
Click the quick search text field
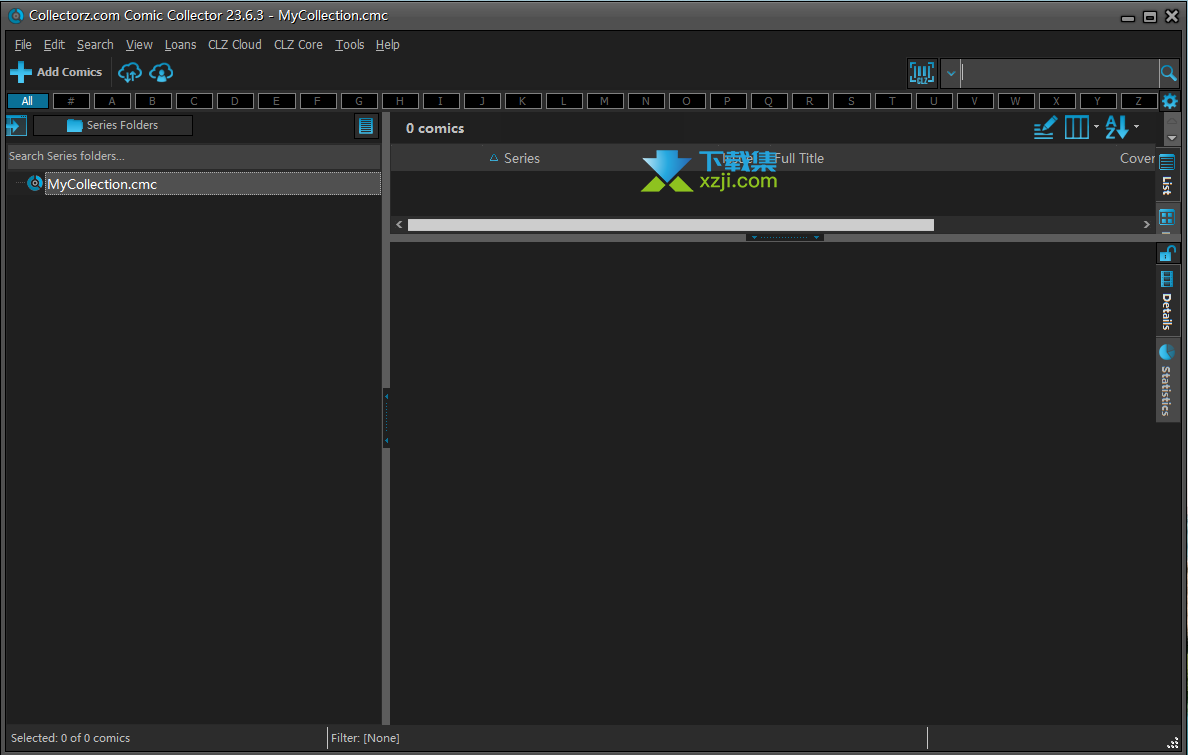(x=1059, y=74)
